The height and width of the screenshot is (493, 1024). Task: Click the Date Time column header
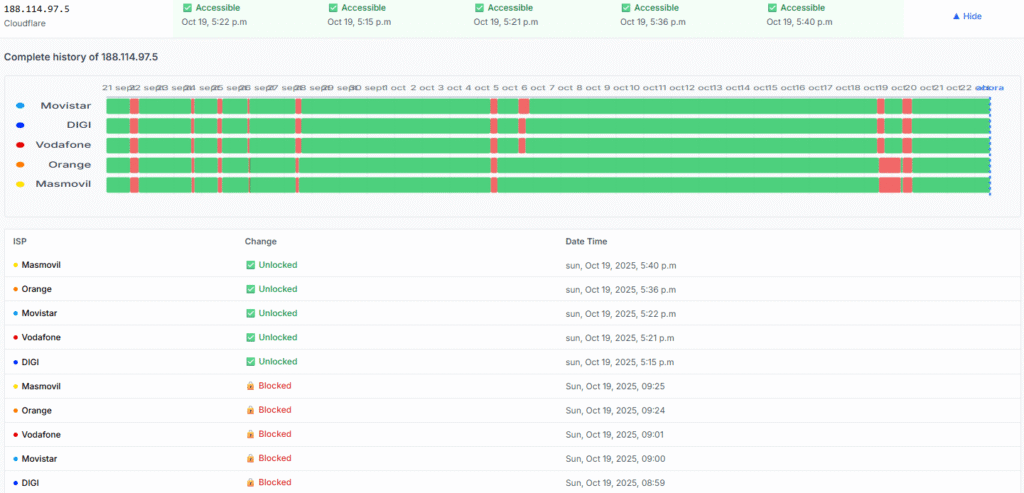pyautogui.click(x=586, y=241)
